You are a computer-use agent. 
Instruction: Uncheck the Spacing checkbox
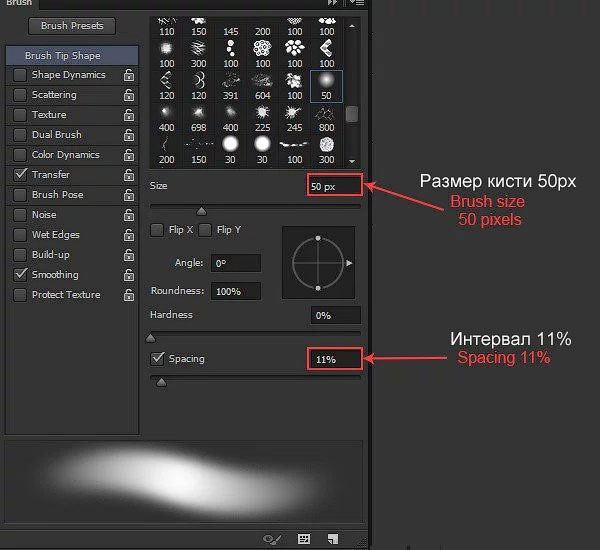(x=157, y=359)
